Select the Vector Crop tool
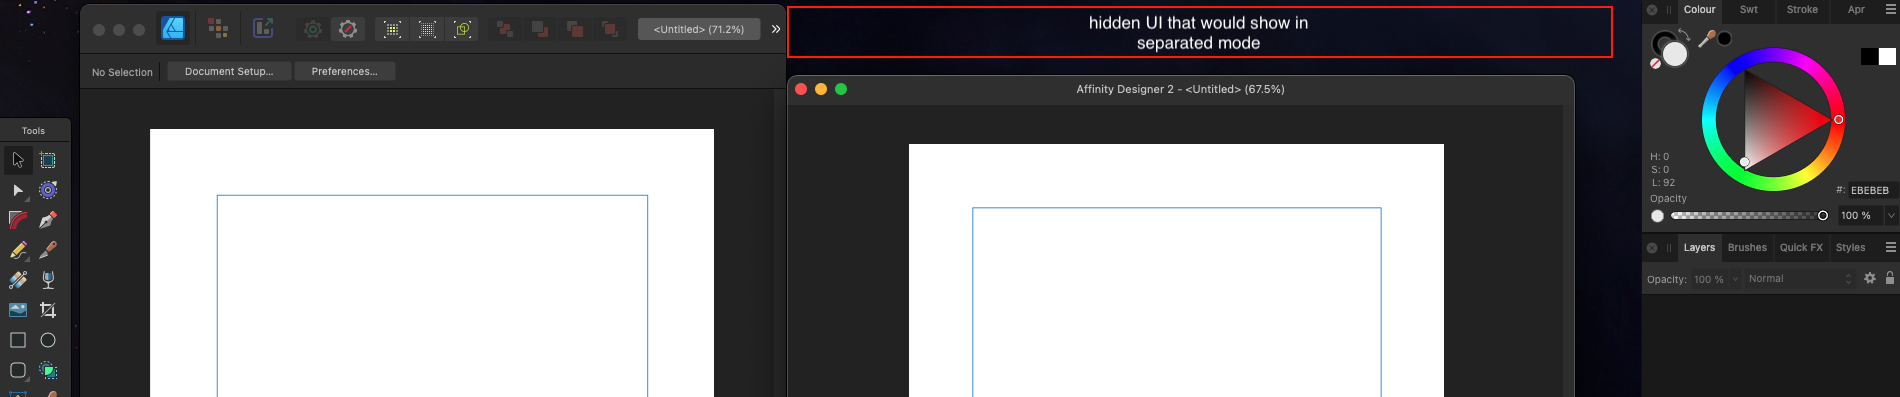The width and height of the screenshot is (1900, 397). click(x=48, y=310)
